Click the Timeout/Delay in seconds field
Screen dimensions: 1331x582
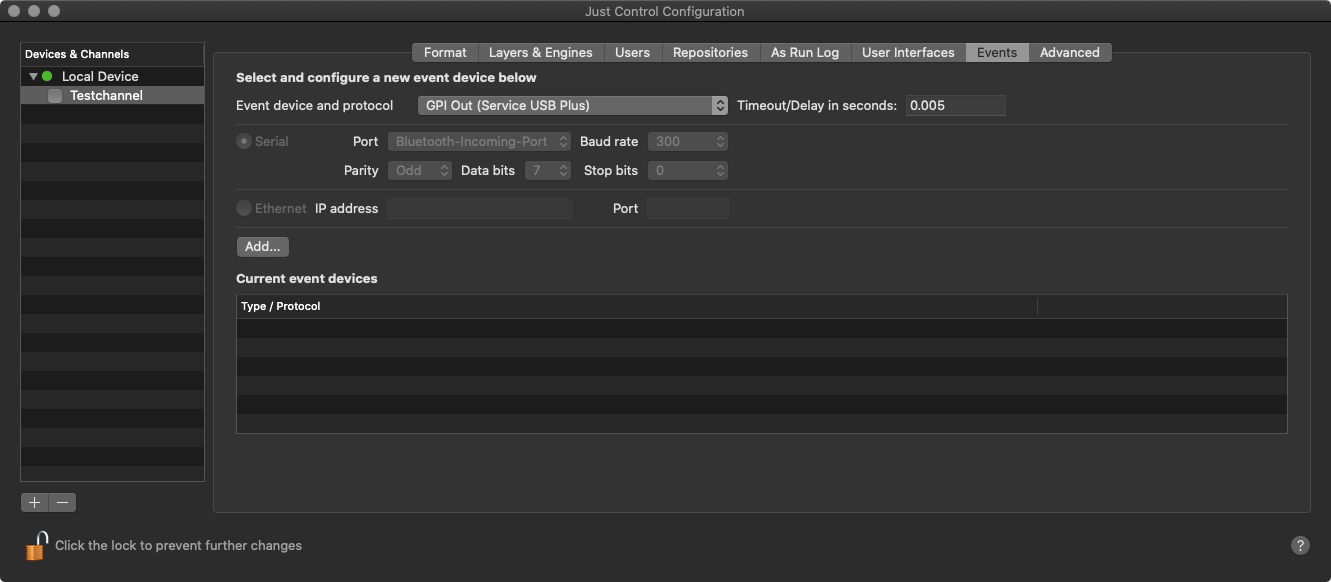(956, 105)
